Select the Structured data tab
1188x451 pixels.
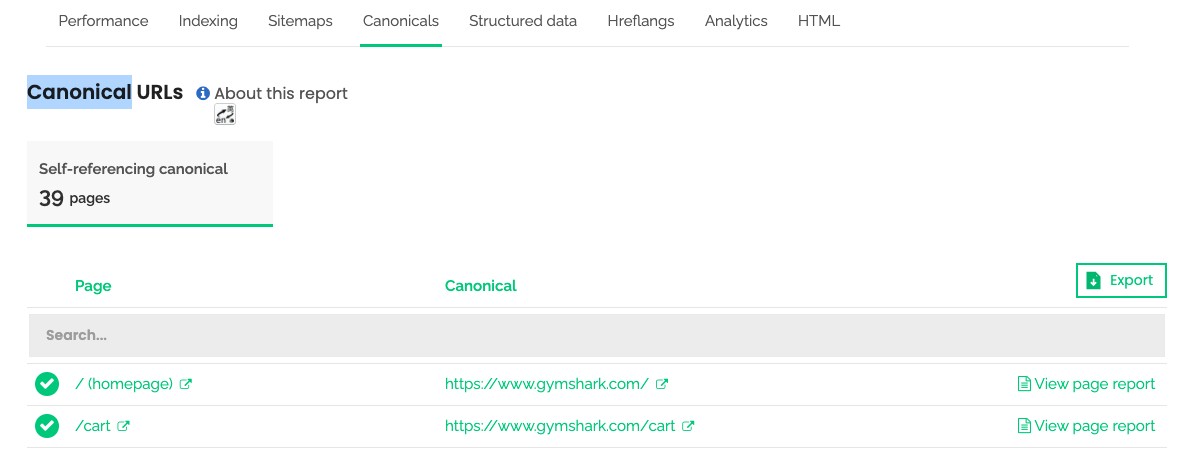(x=523, y=21)
